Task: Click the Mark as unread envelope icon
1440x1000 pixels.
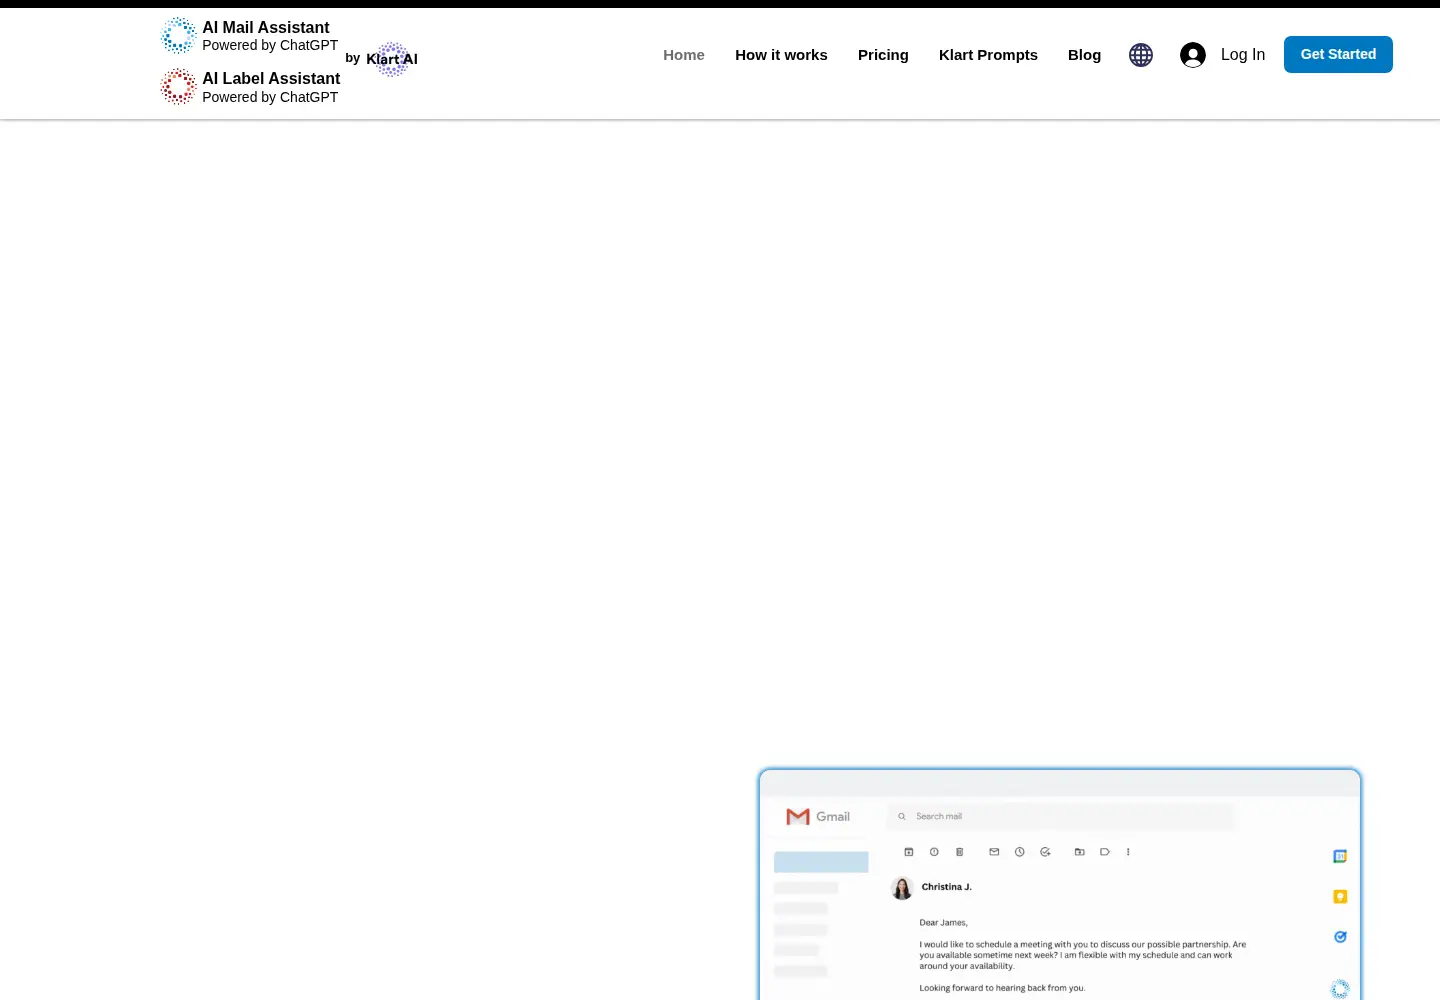Action: point(994,852)
